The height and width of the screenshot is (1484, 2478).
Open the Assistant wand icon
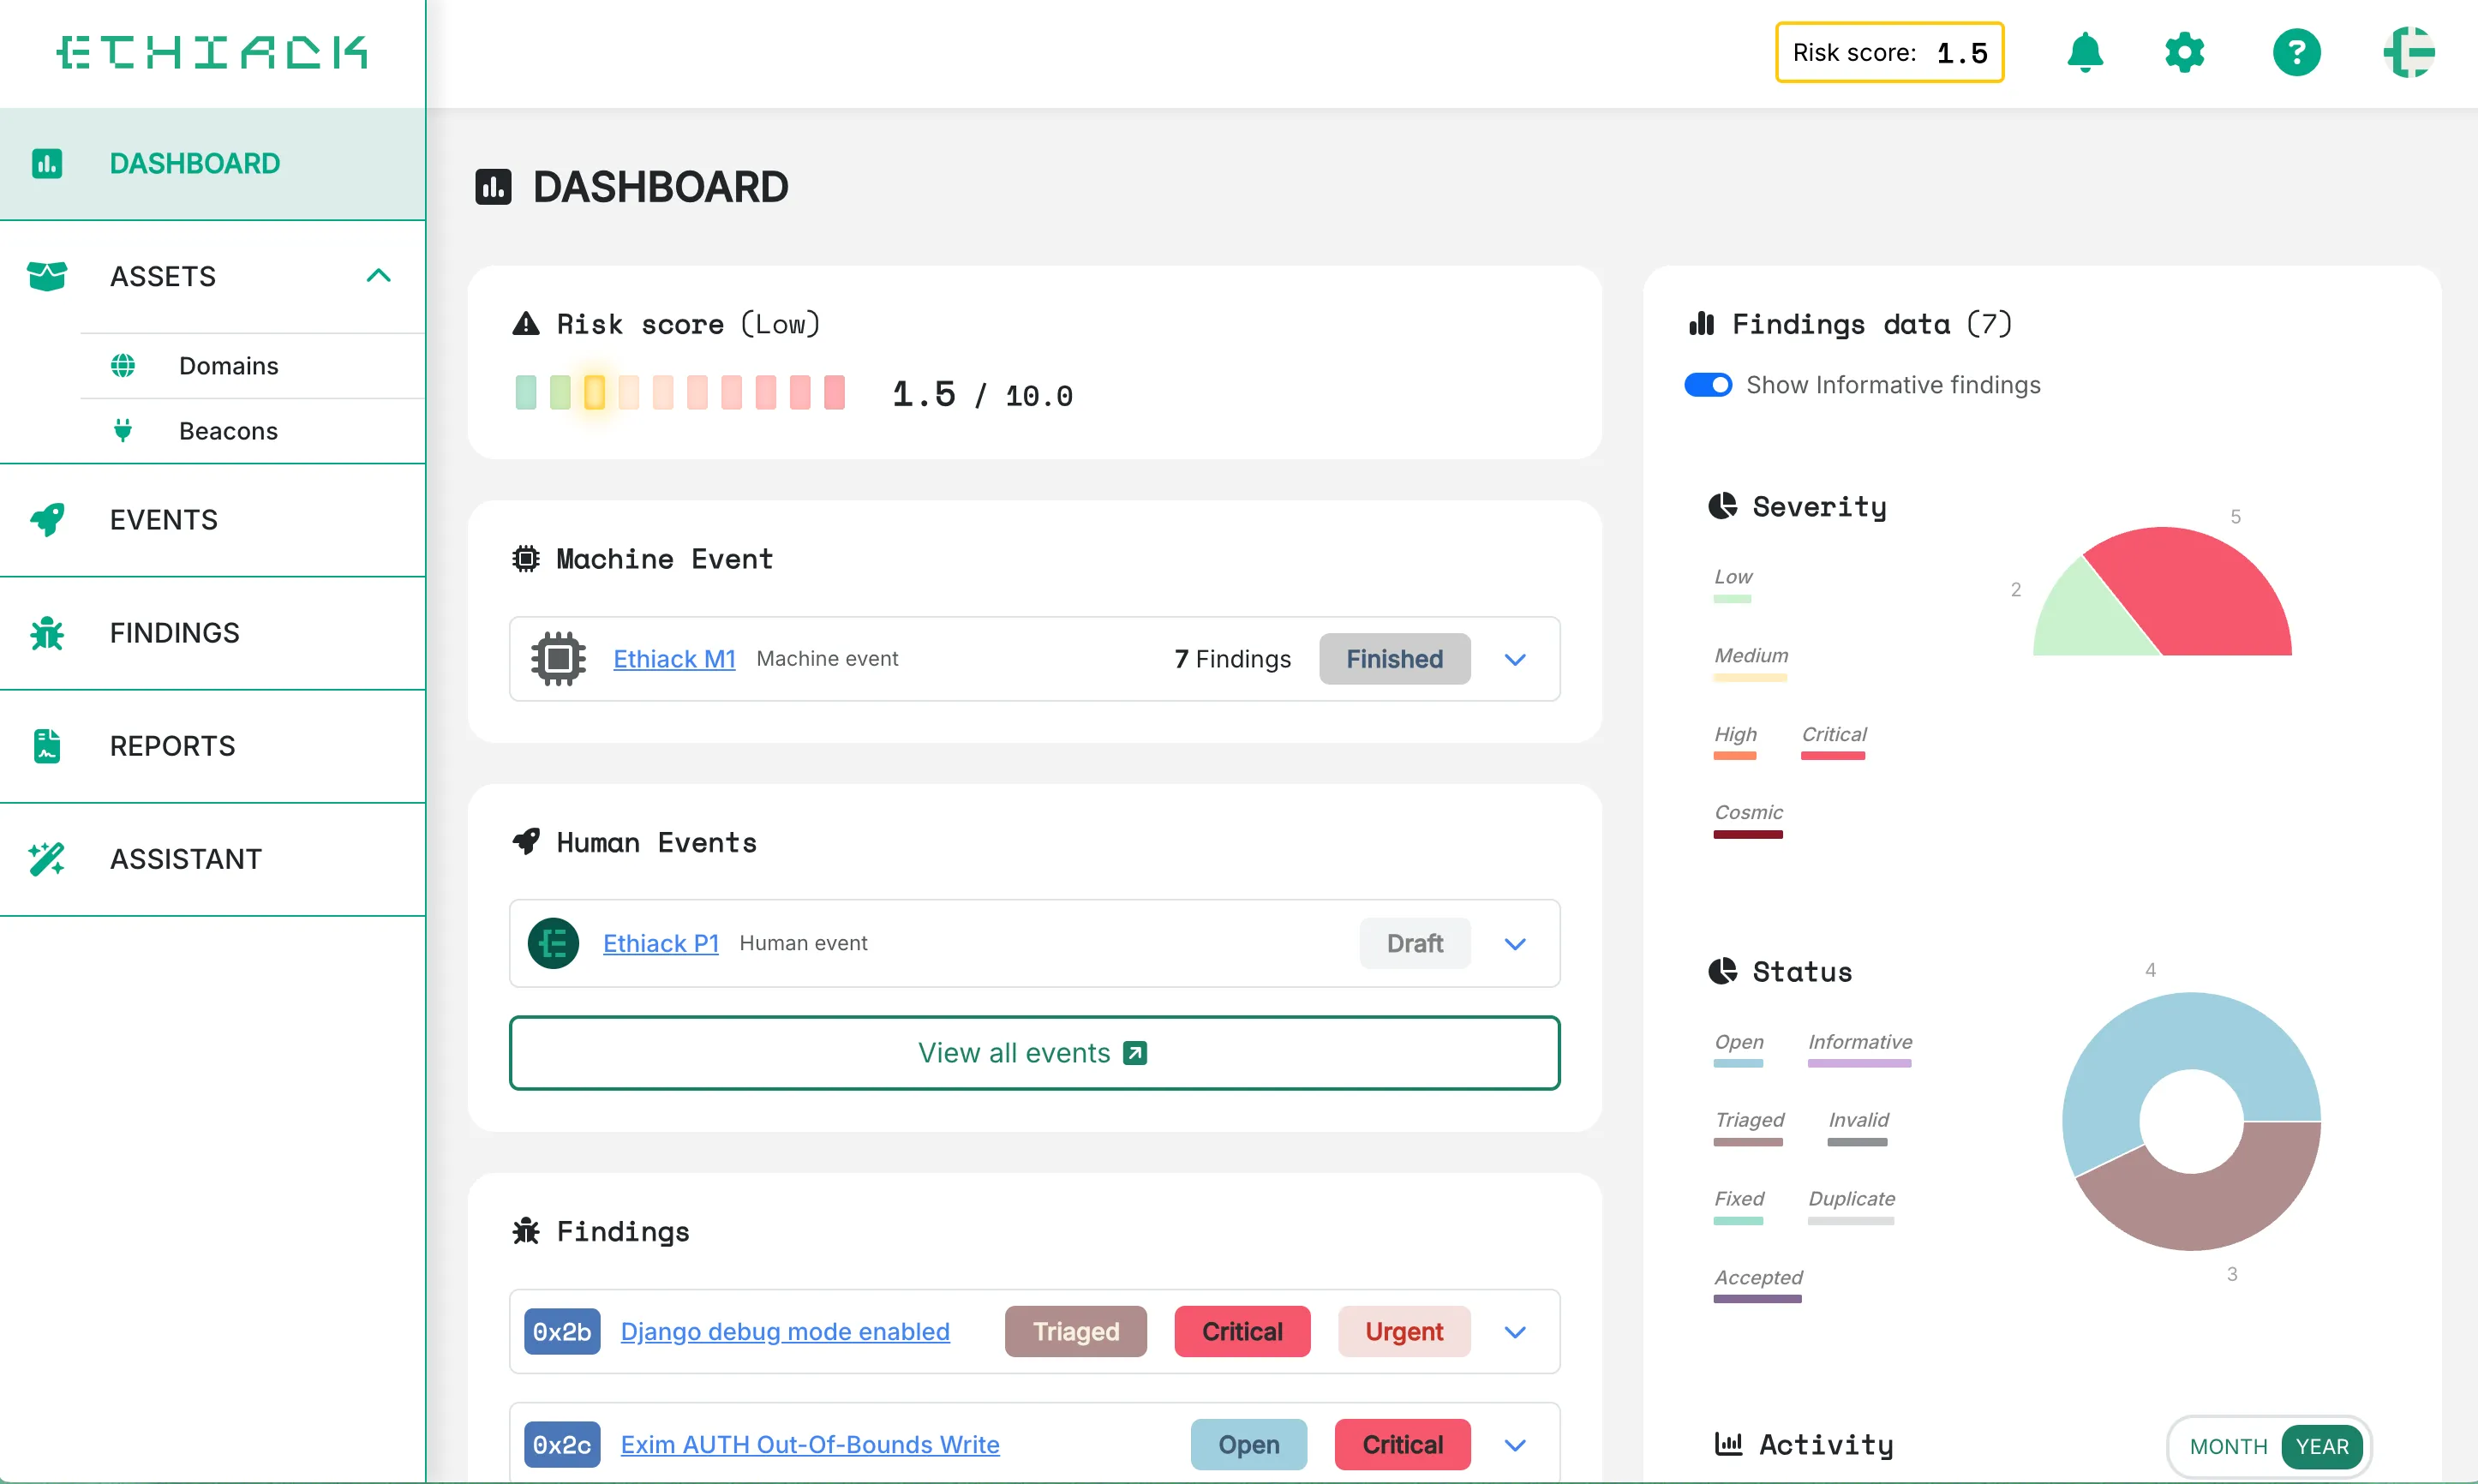pyautogui.click(x=47, y=858)
